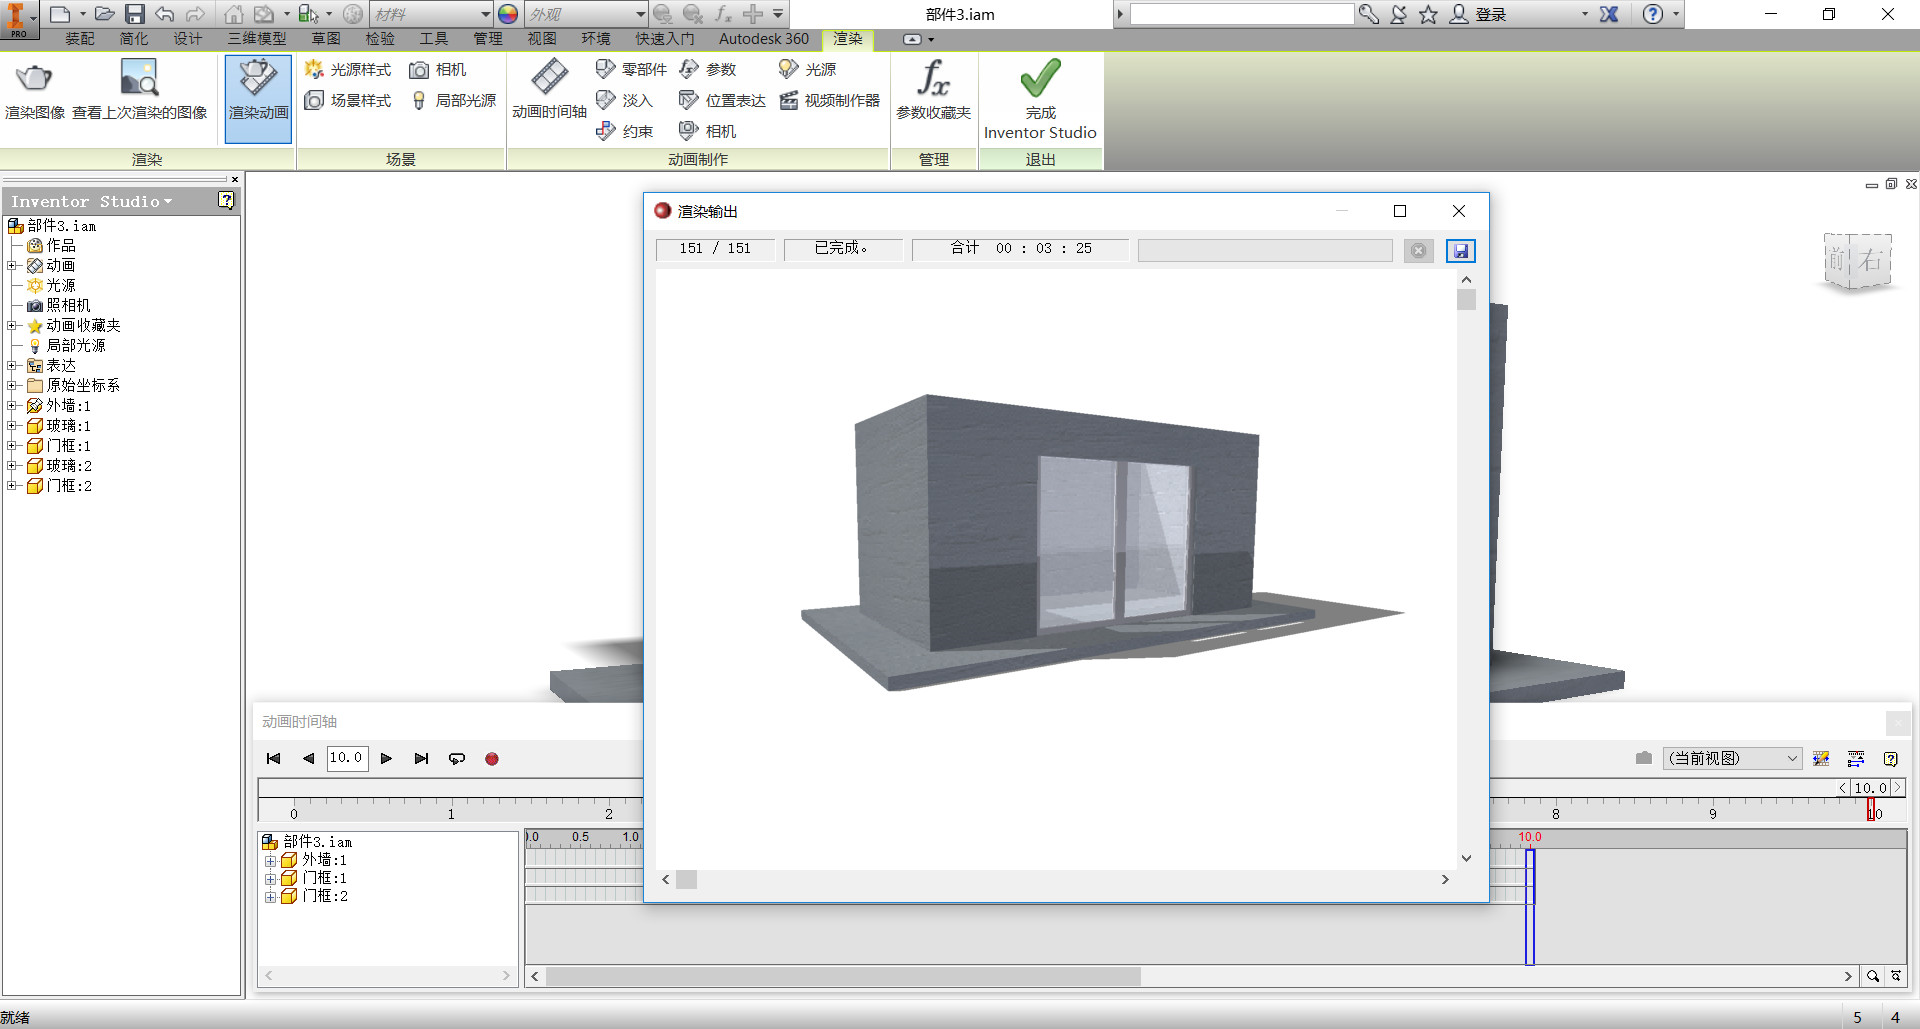
Task: Expand the 动画收藏夹 tree node
Action: point(12,326)
